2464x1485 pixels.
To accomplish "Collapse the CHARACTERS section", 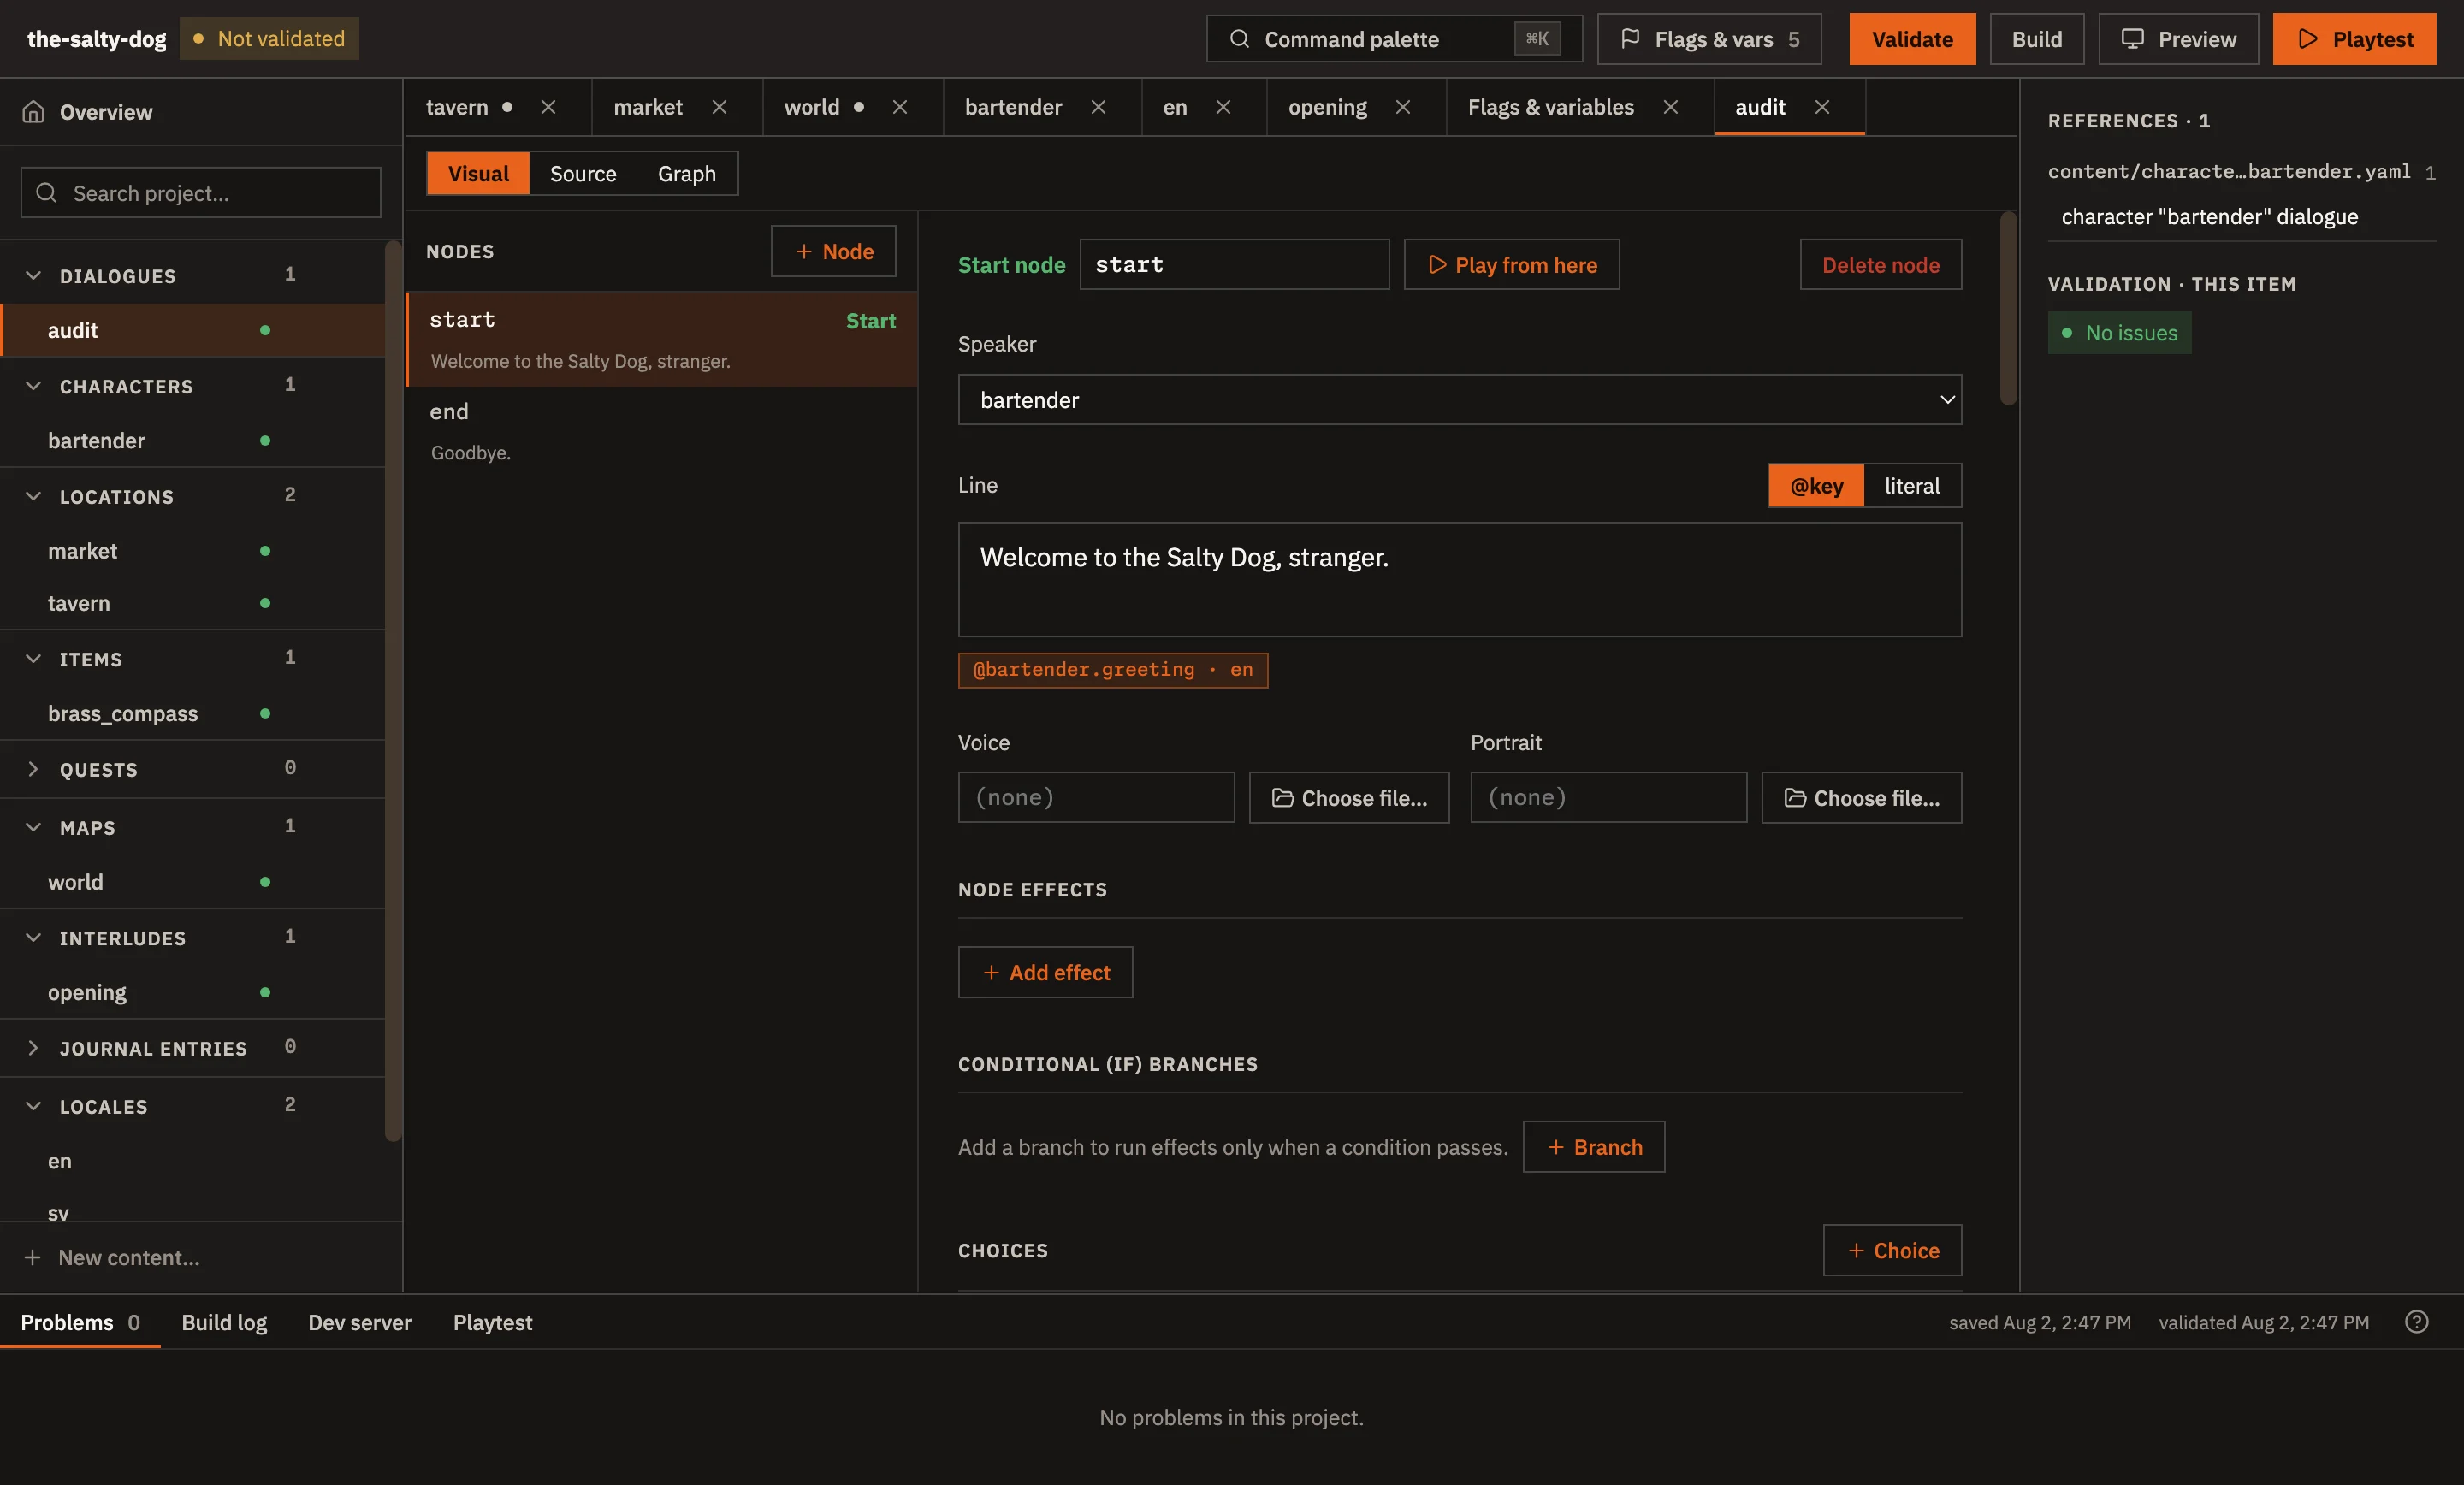I will (x=33, y=386).
